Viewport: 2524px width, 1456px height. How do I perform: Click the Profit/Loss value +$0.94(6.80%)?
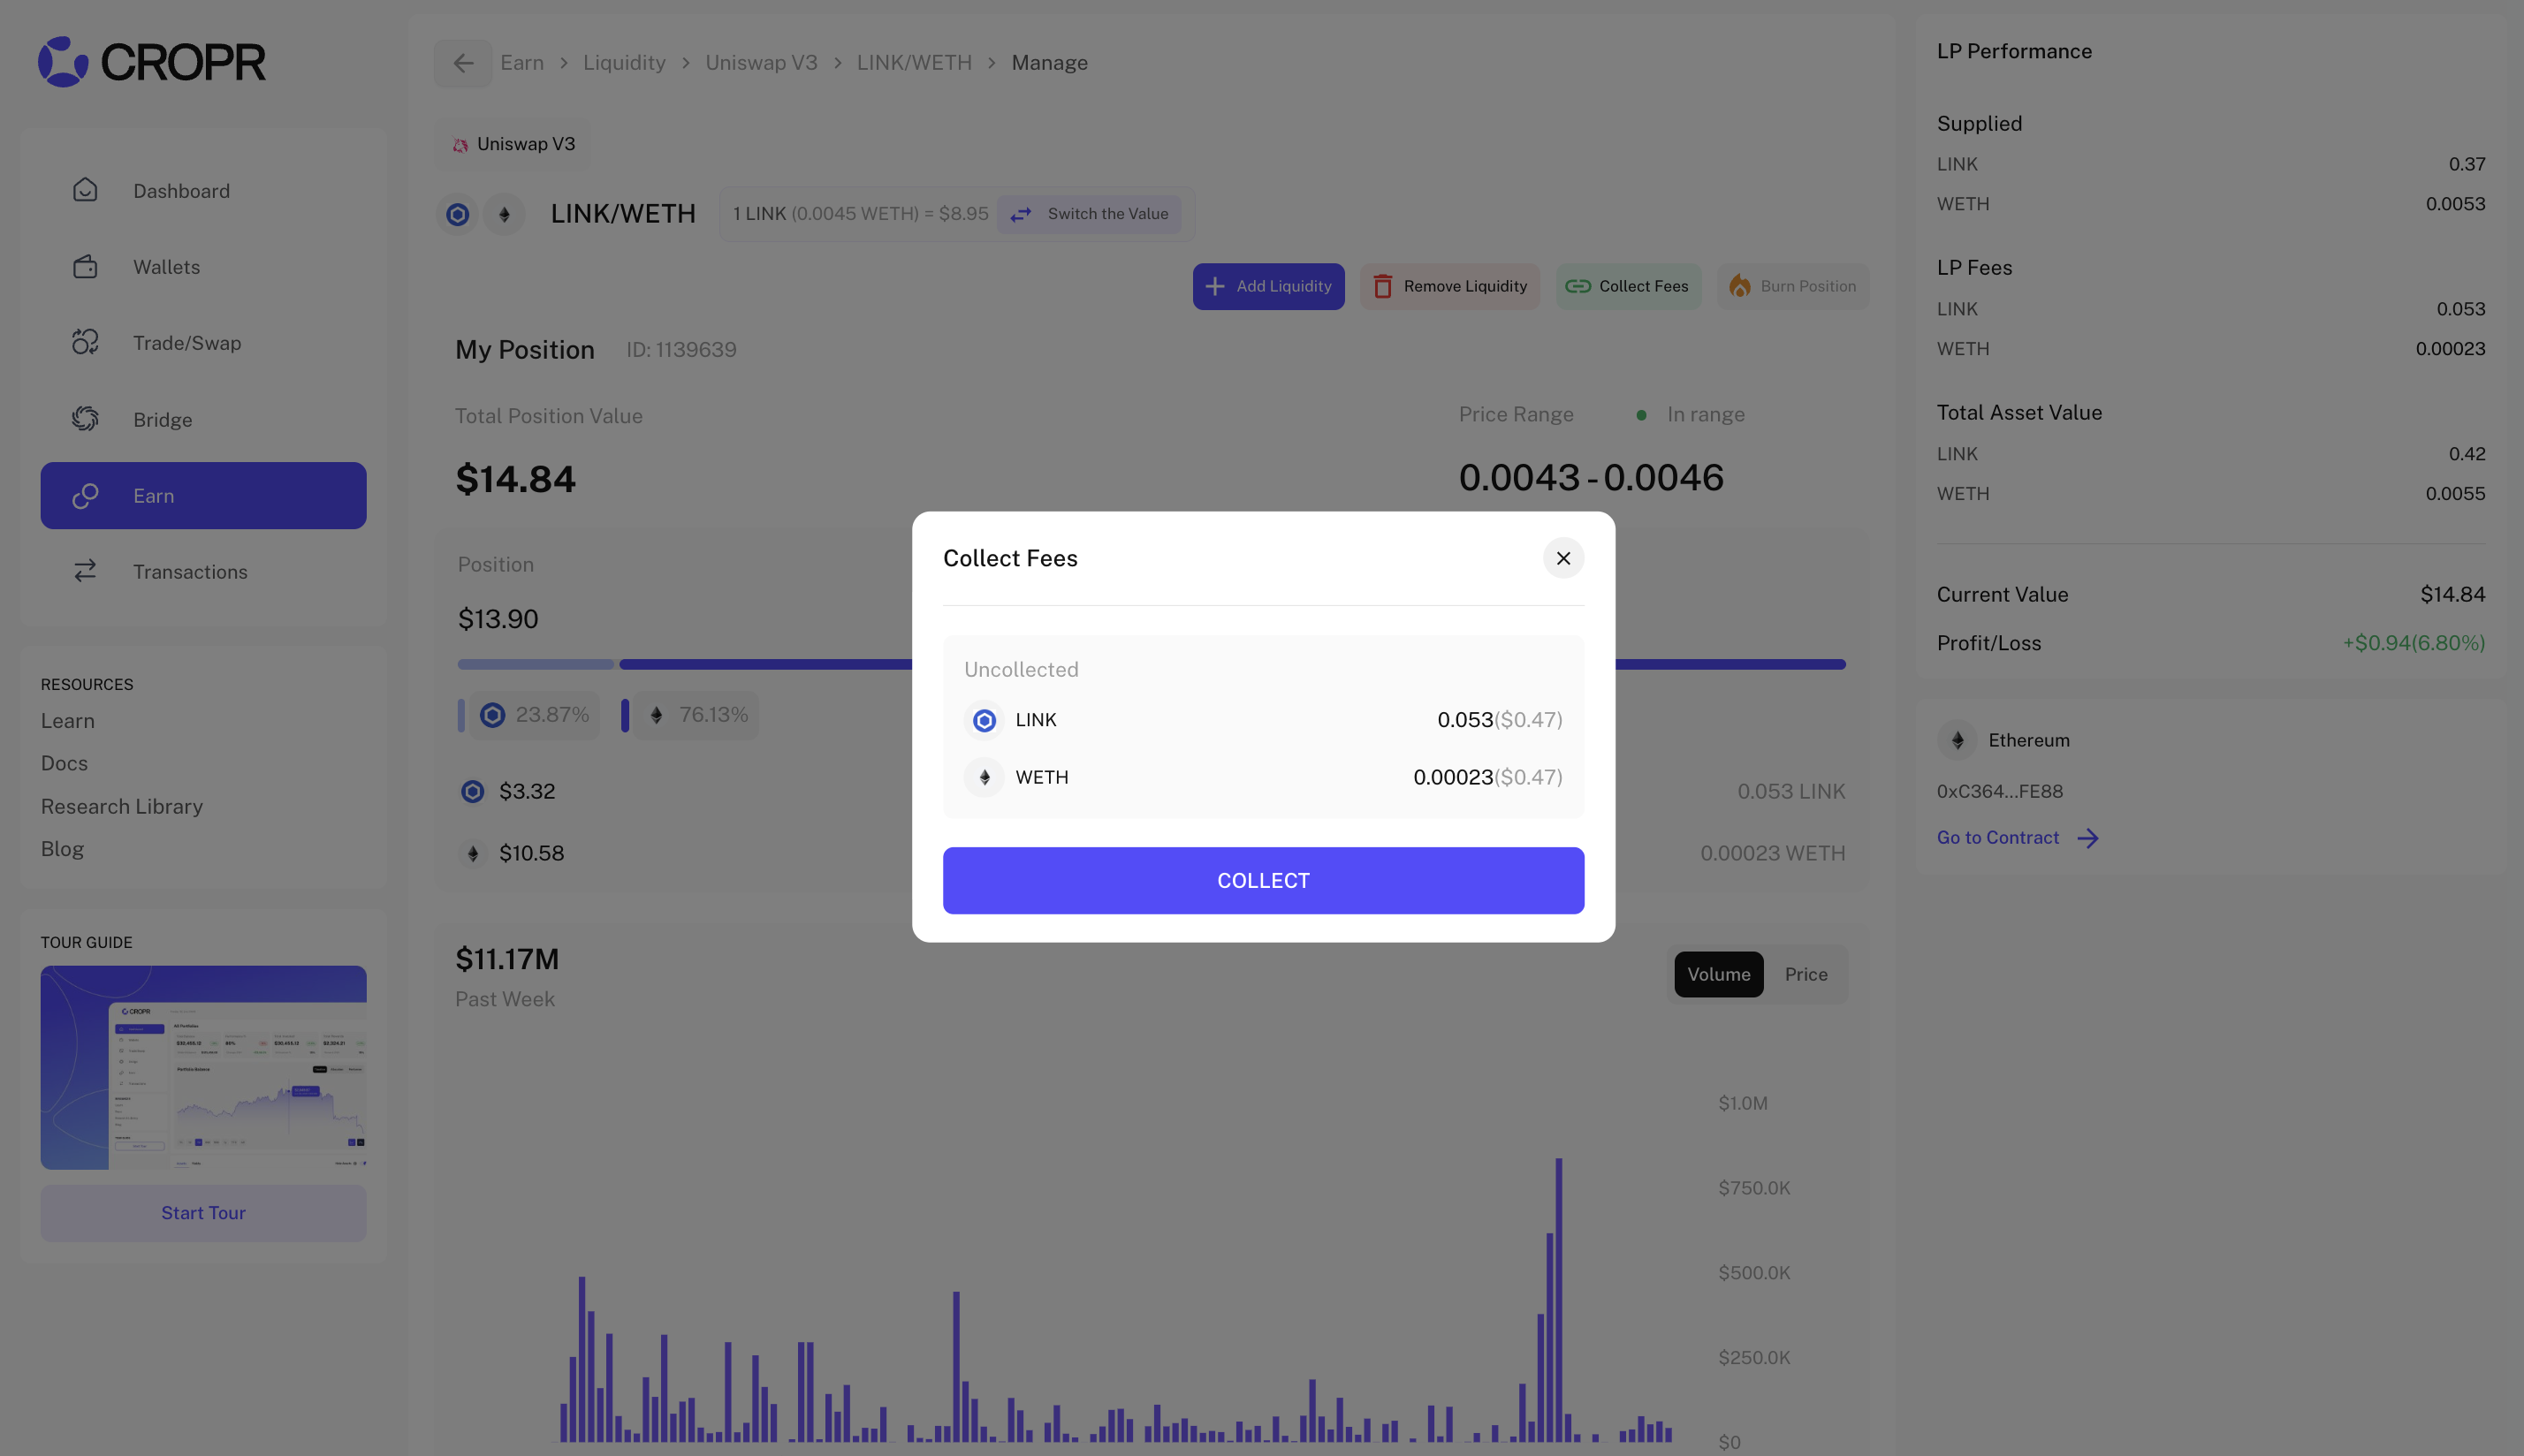click(x=2413, y=643)
